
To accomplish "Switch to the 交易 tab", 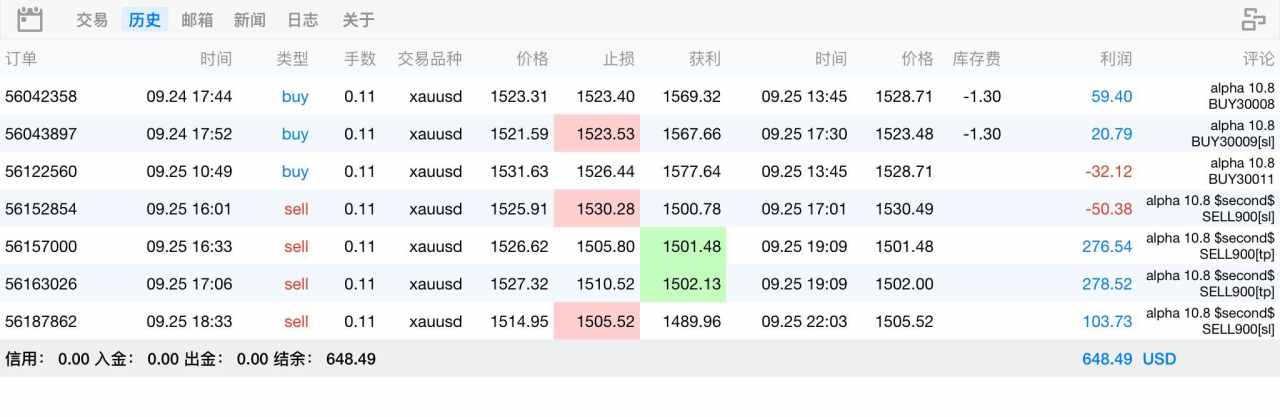I will pos(92,20).
